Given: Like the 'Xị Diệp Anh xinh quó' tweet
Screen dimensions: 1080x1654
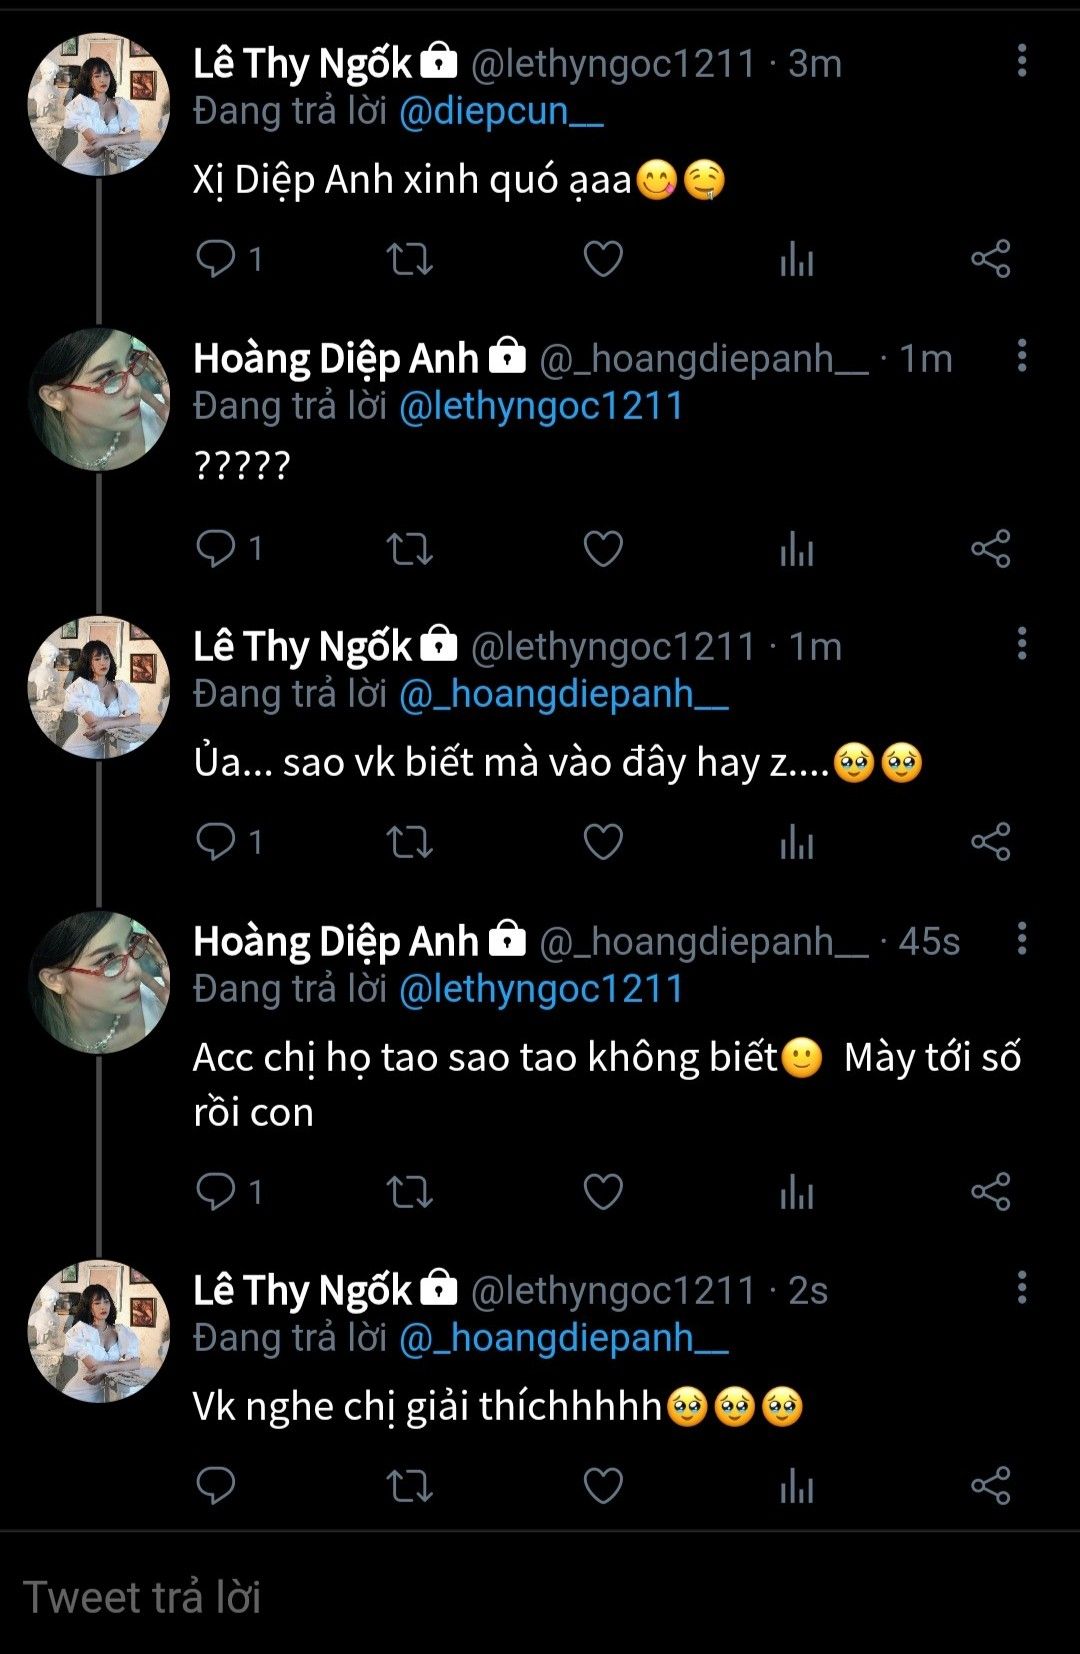Looking at the screenshot, I should tap(603, 259).
